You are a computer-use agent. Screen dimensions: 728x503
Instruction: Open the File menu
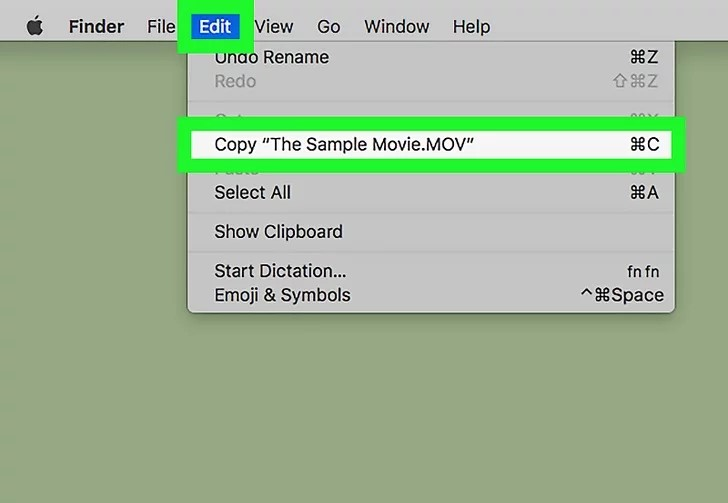point(161,26)
